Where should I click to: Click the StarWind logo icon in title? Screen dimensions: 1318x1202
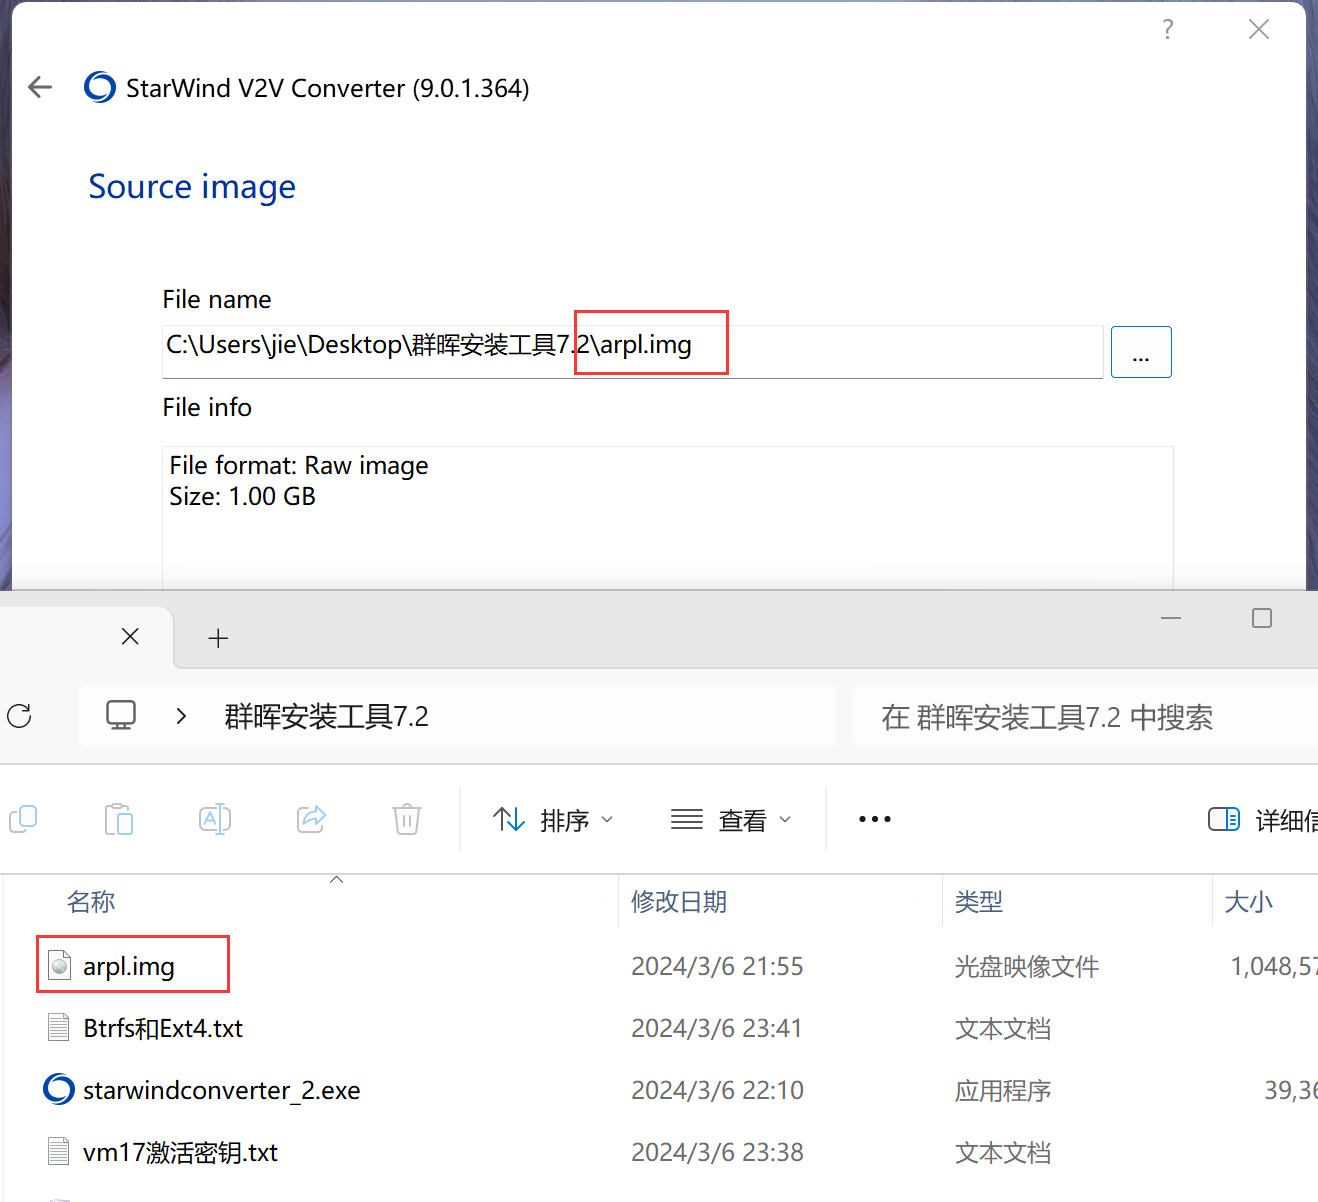[100, 87]
